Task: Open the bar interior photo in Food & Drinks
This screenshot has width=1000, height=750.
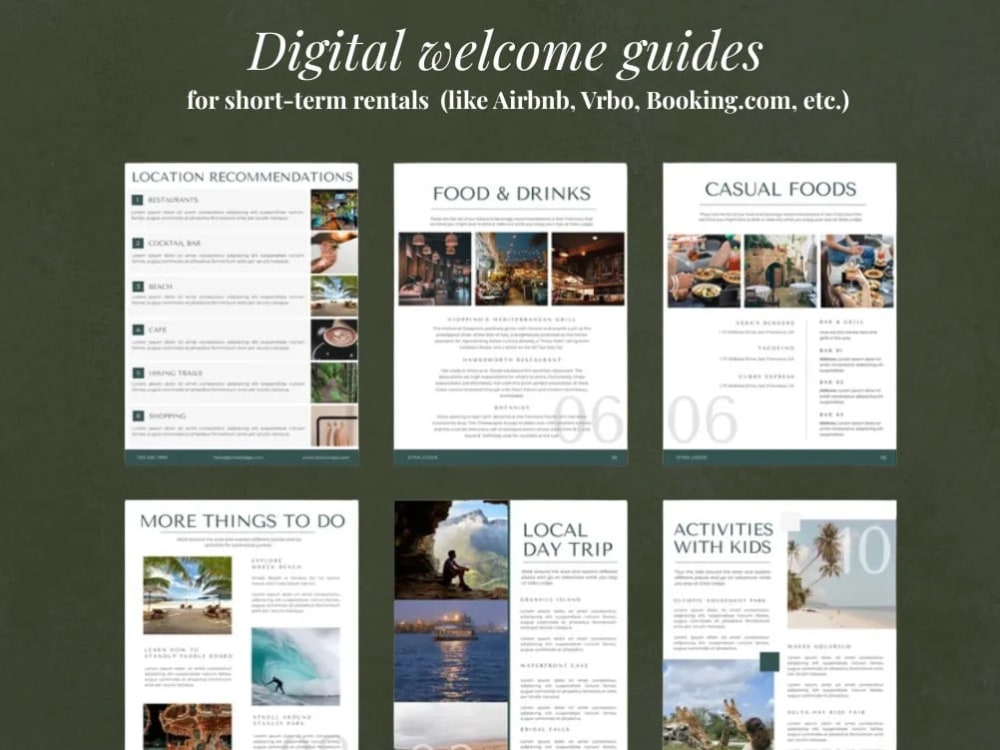Action: point(588,269)
